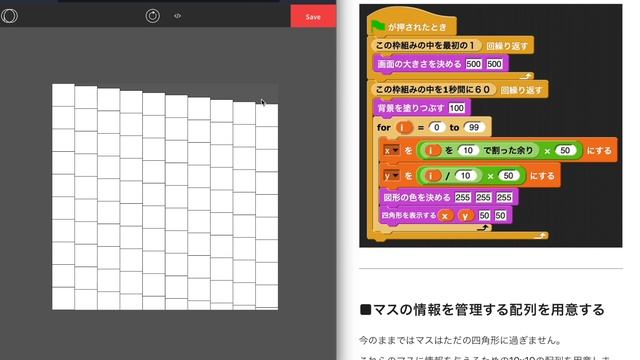
Task: Click the loop arrow at bottom of for block
Action: click(x=483, y=228)
